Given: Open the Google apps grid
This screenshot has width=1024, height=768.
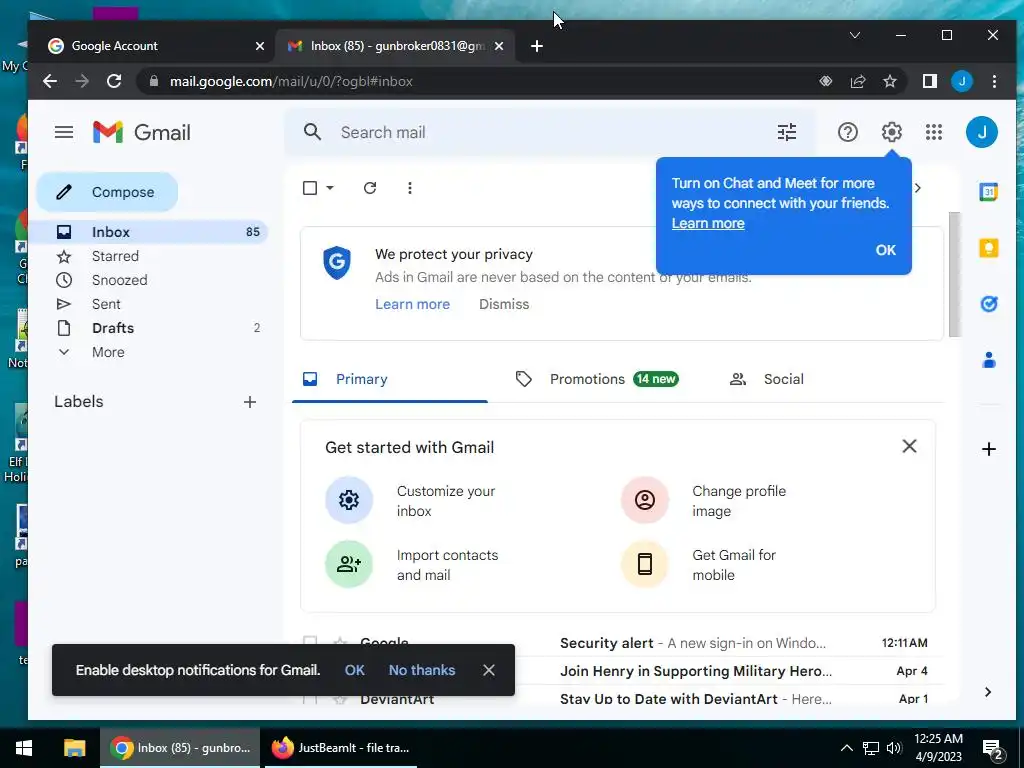Looking at the screenshot, I should [934, 133].
